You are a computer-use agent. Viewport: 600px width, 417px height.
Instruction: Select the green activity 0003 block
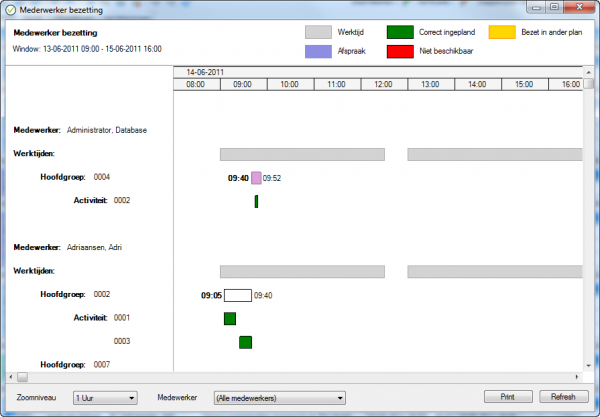246,342
